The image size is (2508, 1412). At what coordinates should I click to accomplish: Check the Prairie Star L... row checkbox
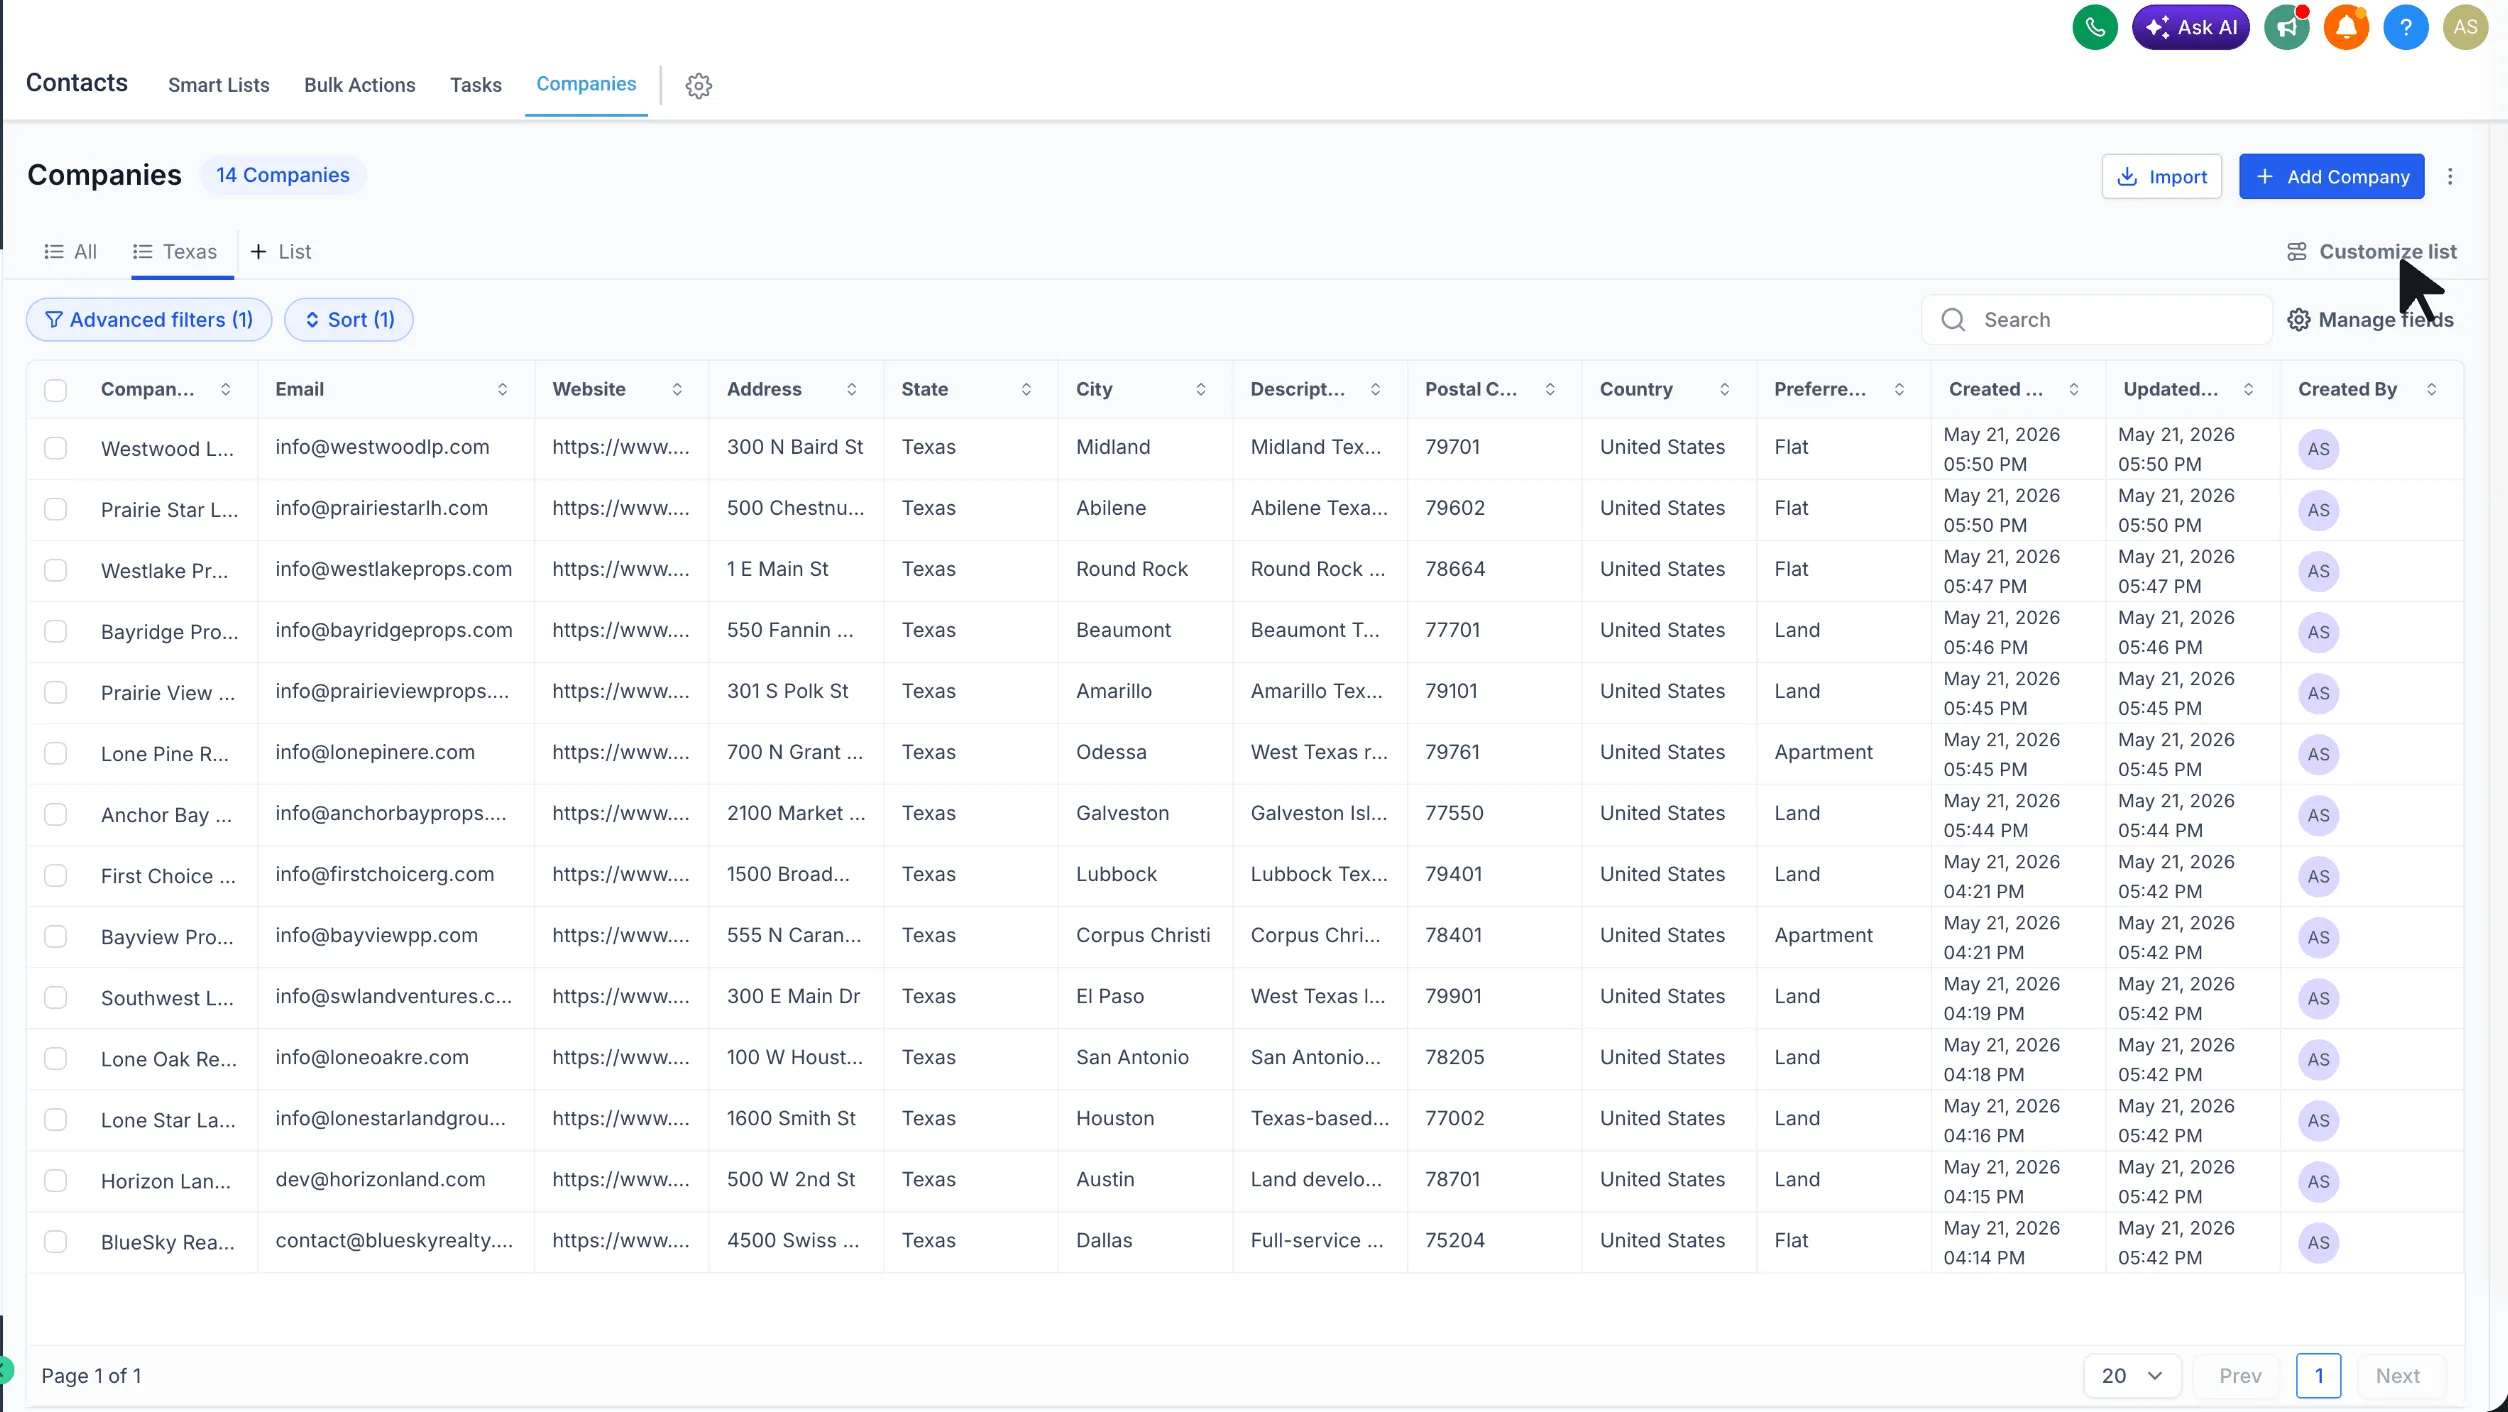point(56,509)
